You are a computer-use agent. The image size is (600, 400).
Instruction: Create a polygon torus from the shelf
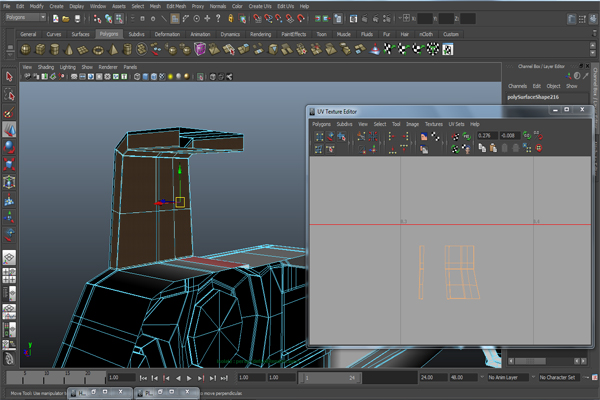[98, 49]
